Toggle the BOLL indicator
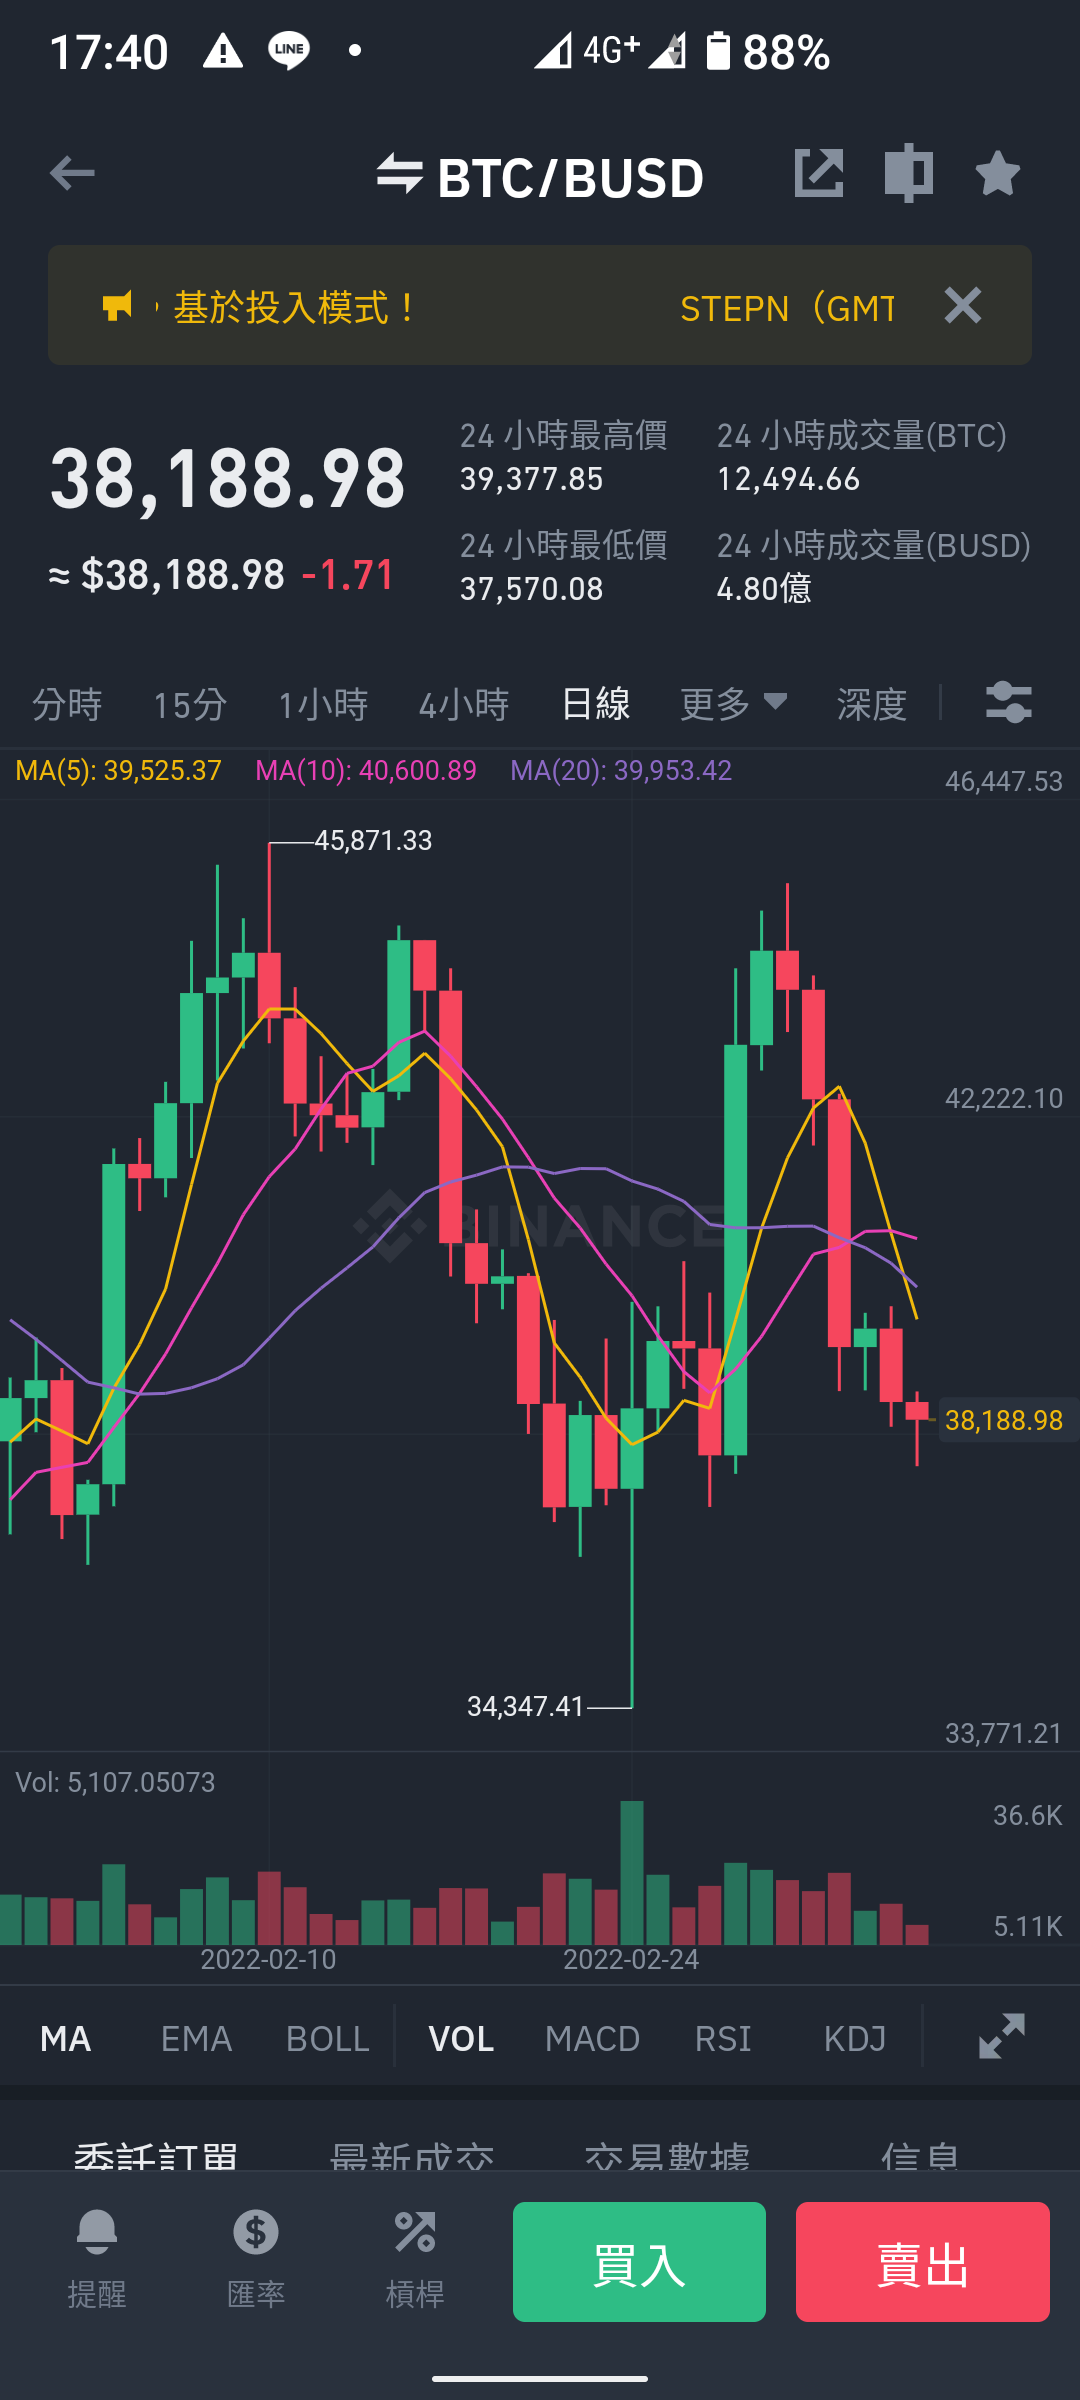Screen dimensions: 1080x2400 point(328,2038)
